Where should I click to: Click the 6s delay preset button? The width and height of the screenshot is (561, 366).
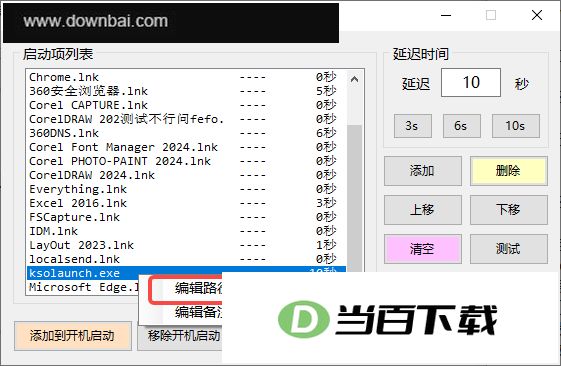click(462, 126)
